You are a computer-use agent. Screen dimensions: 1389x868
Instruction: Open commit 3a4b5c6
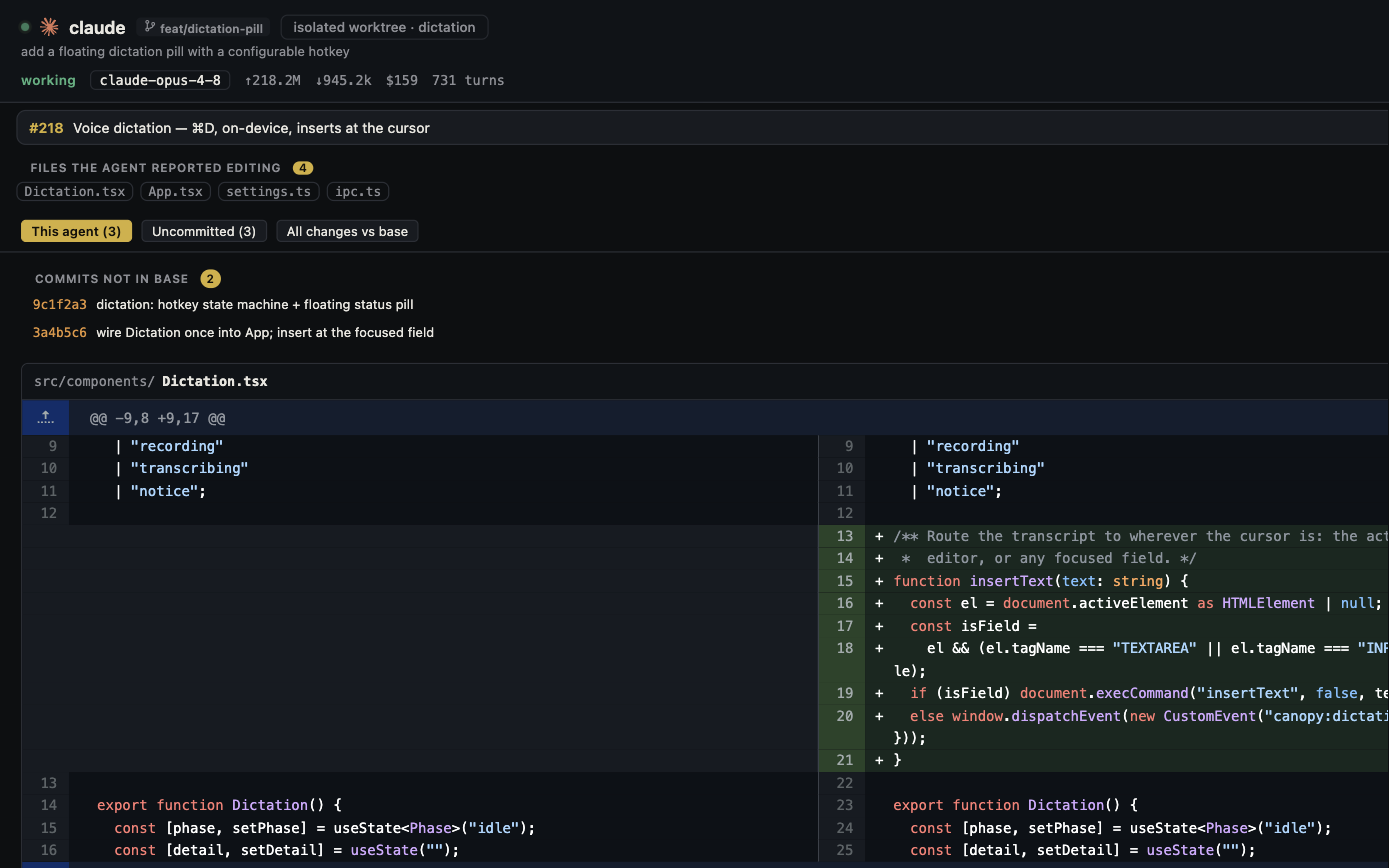tap(60, 332)
